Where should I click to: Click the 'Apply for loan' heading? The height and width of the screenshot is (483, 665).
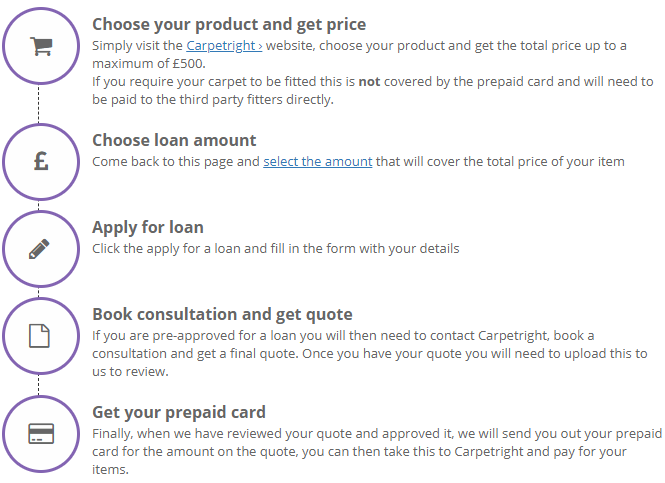[x=148, y=227]
